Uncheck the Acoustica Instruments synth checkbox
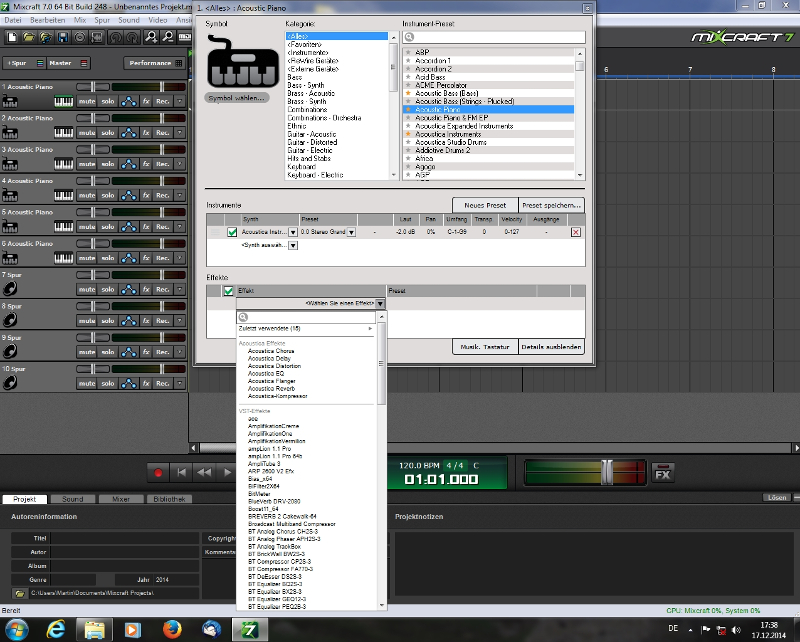800x642 pixels. coord(232,232)
